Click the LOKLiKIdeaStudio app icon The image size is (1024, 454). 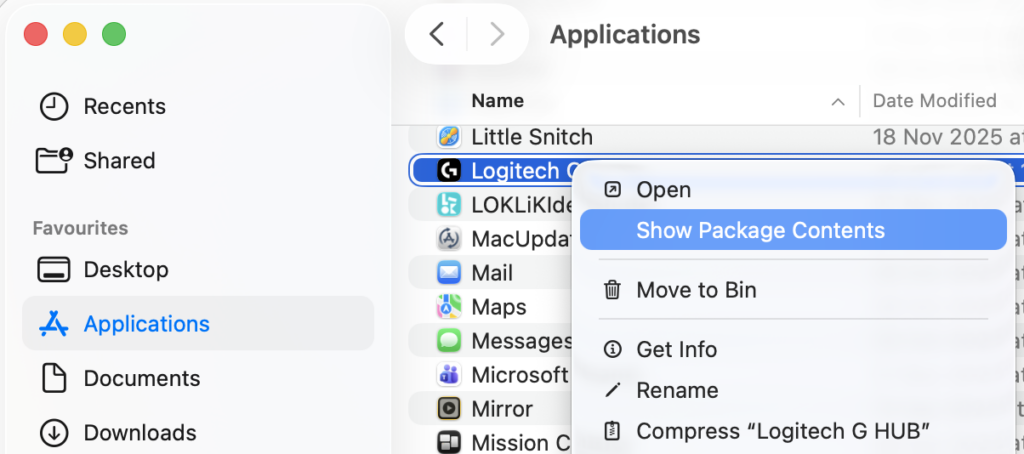pyautogui.click(x=449, y=205)
